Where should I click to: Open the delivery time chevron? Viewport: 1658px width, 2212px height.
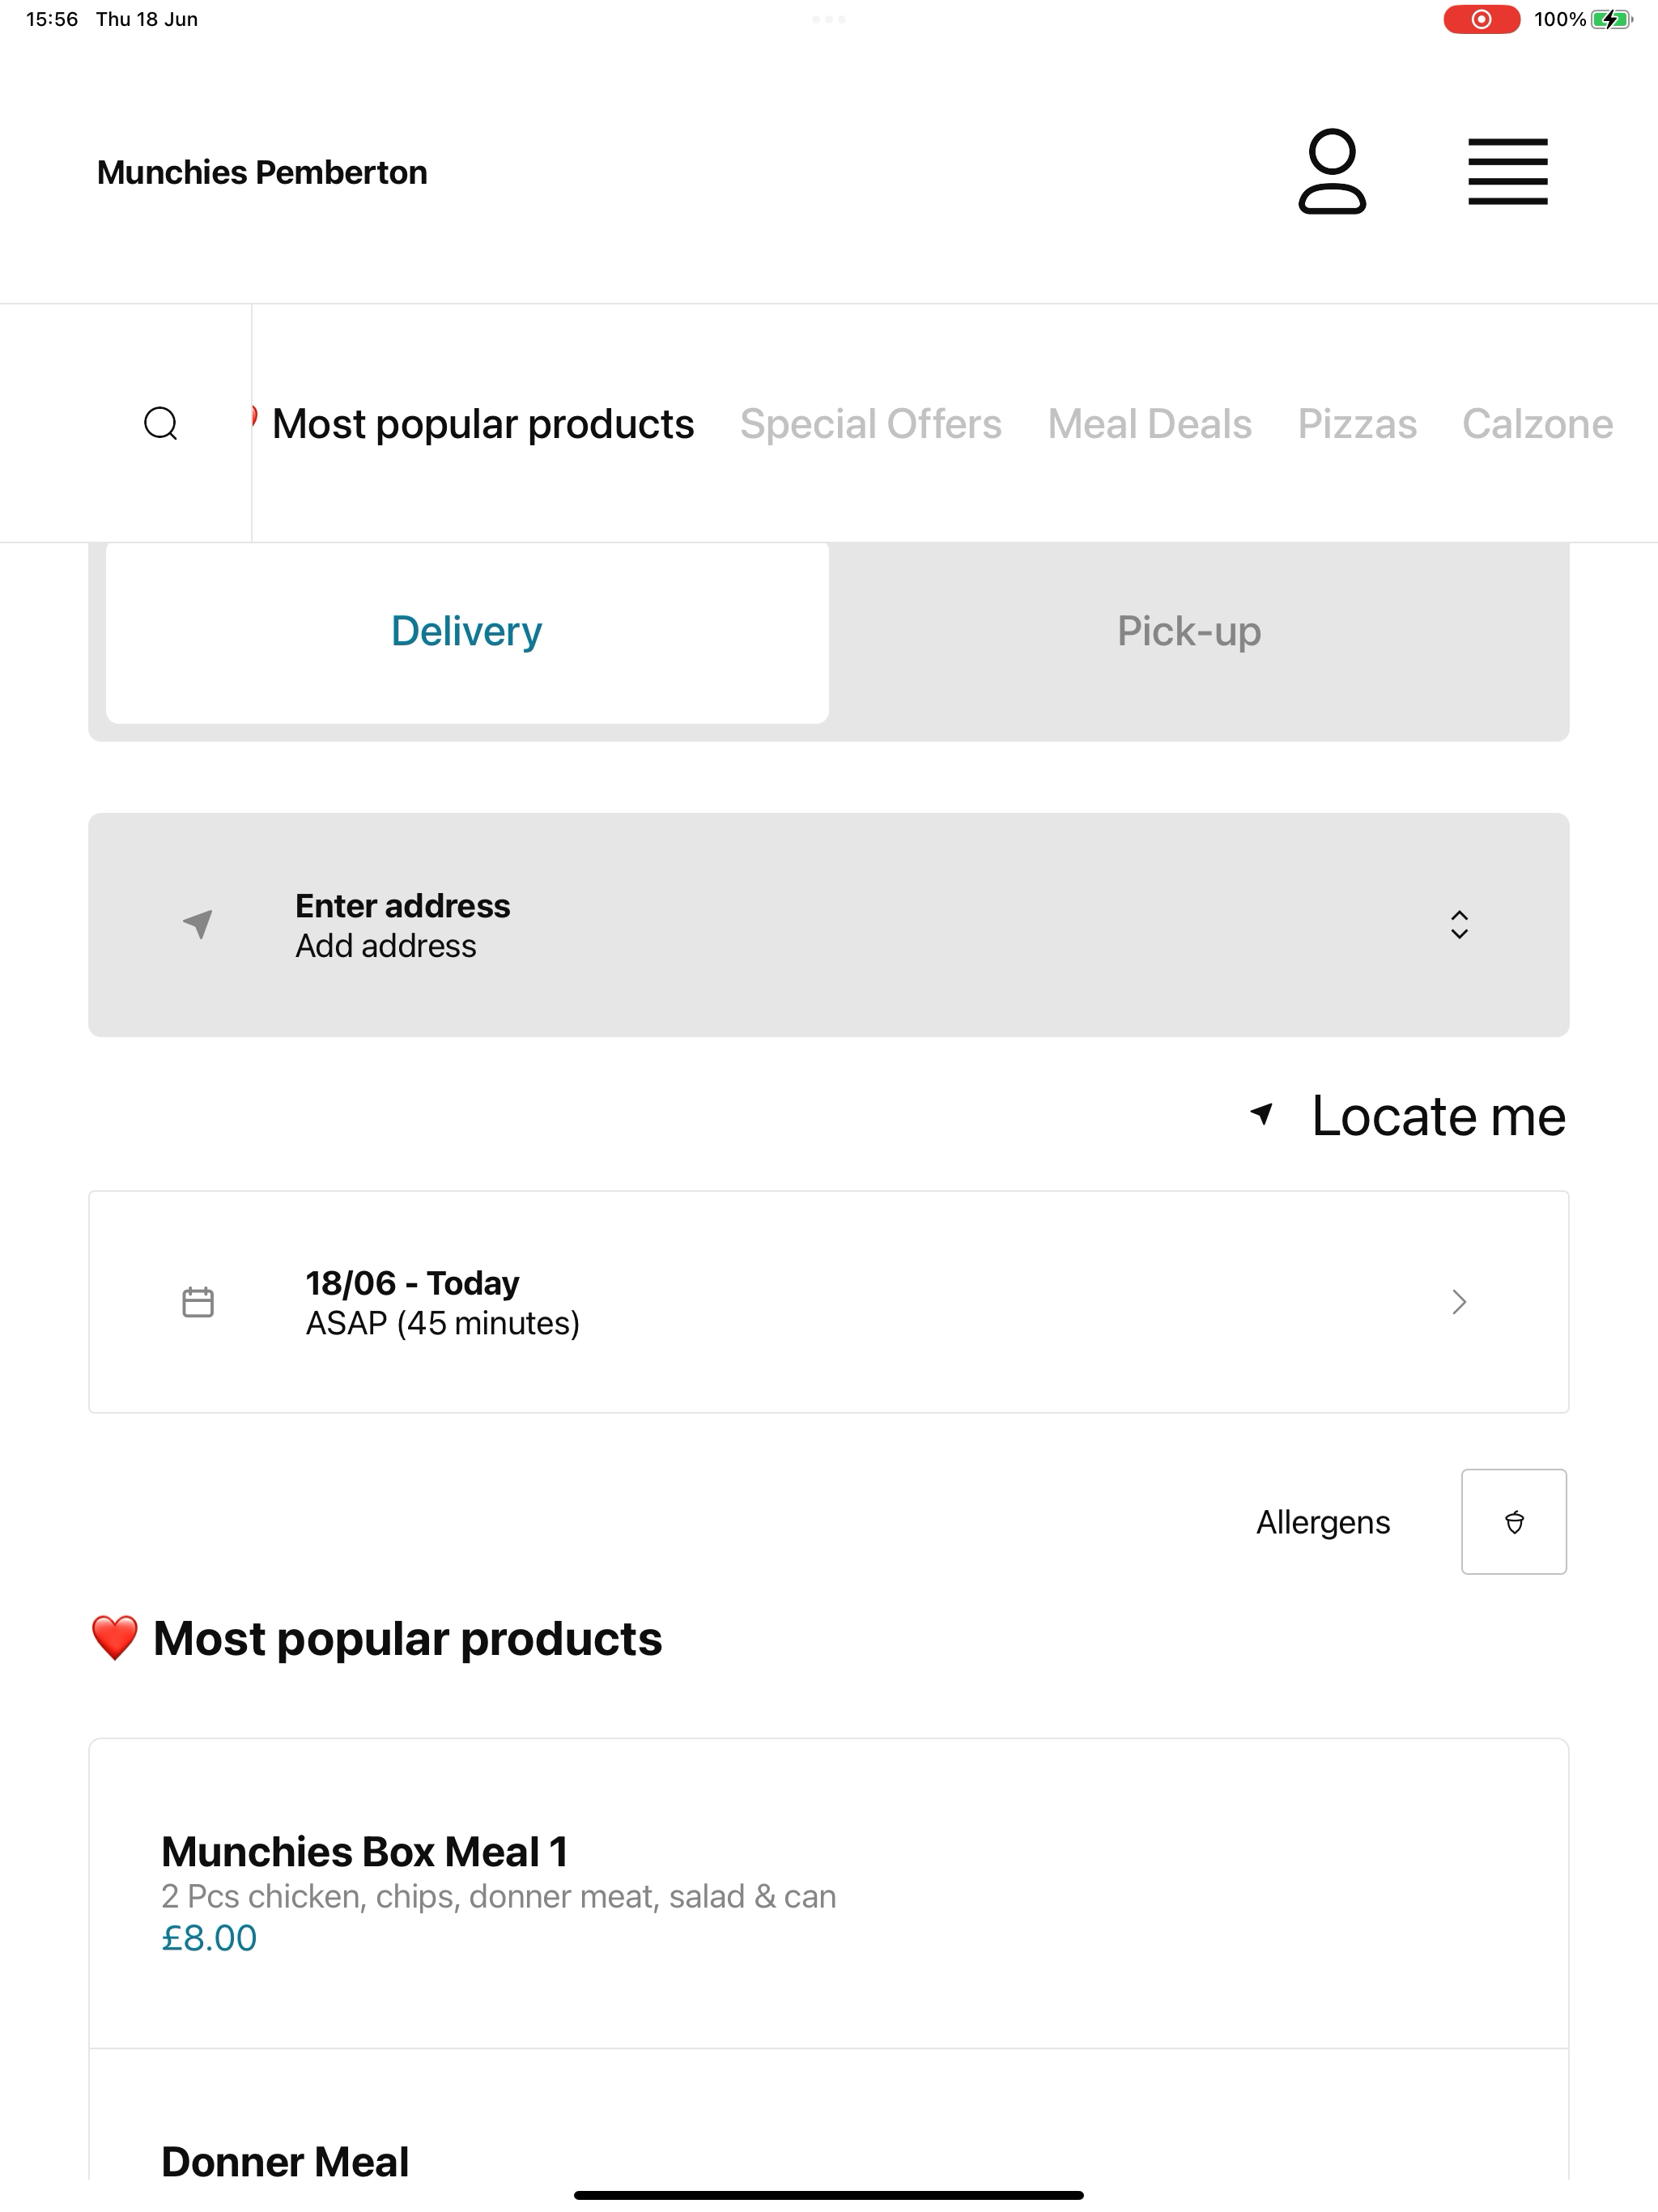[x=1459, y=1301]
